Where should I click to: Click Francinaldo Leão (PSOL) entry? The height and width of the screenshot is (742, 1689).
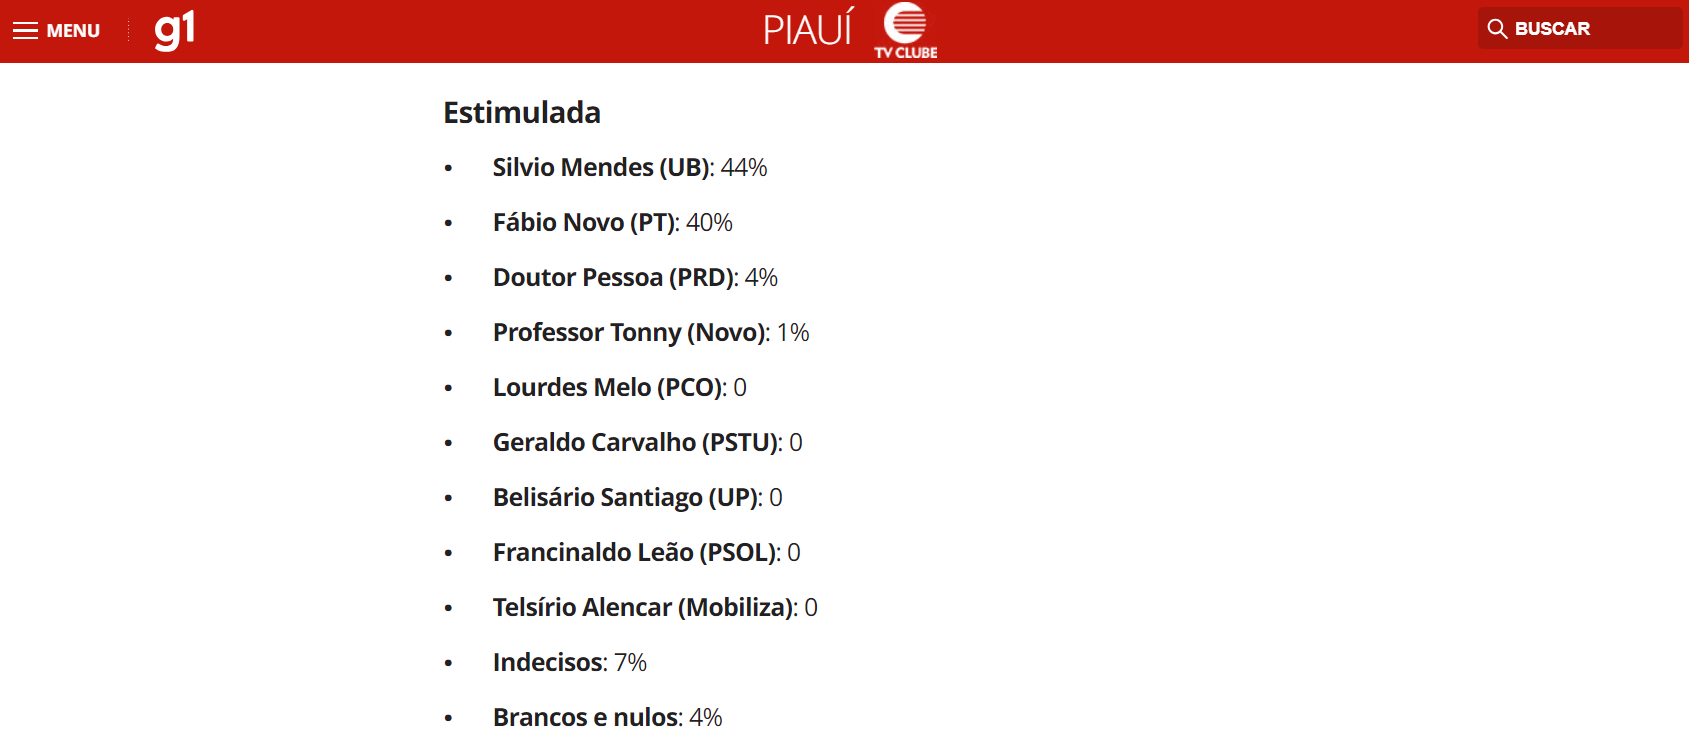[x=647, y=552]
